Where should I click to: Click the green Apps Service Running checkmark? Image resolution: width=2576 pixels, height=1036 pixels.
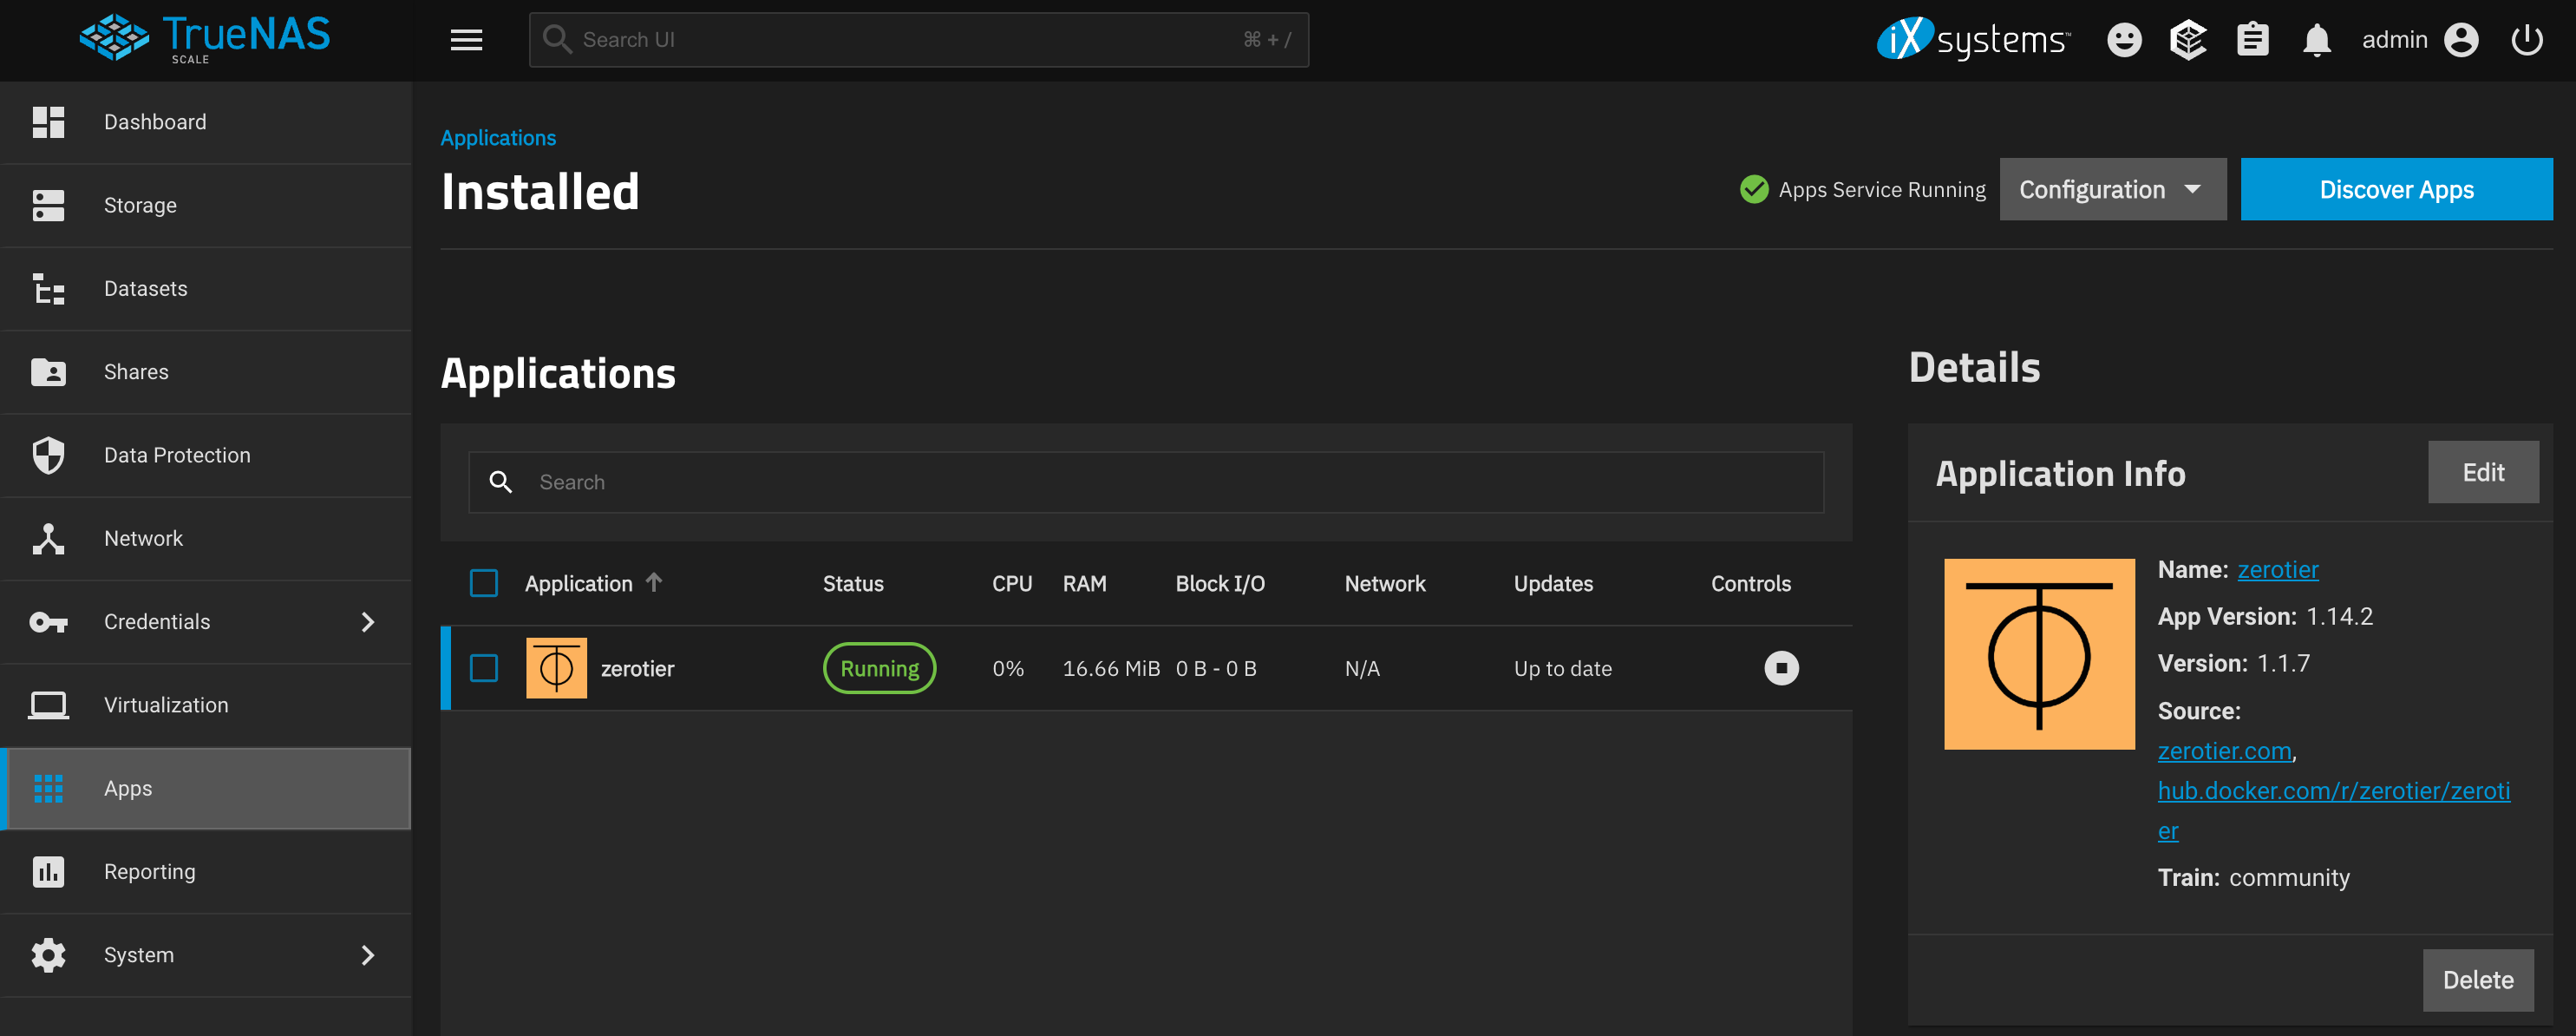click(x=1754, y=189)
